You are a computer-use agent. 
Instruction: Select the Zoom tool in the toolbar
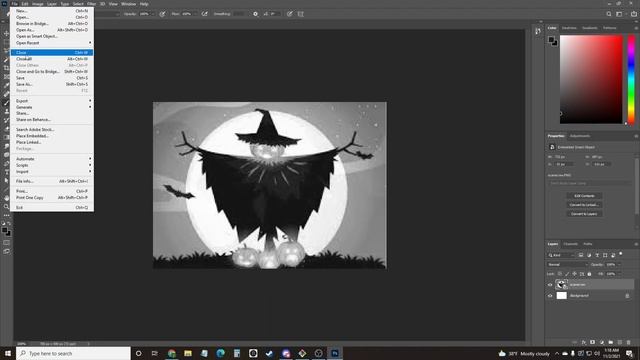tap(6, 207)
